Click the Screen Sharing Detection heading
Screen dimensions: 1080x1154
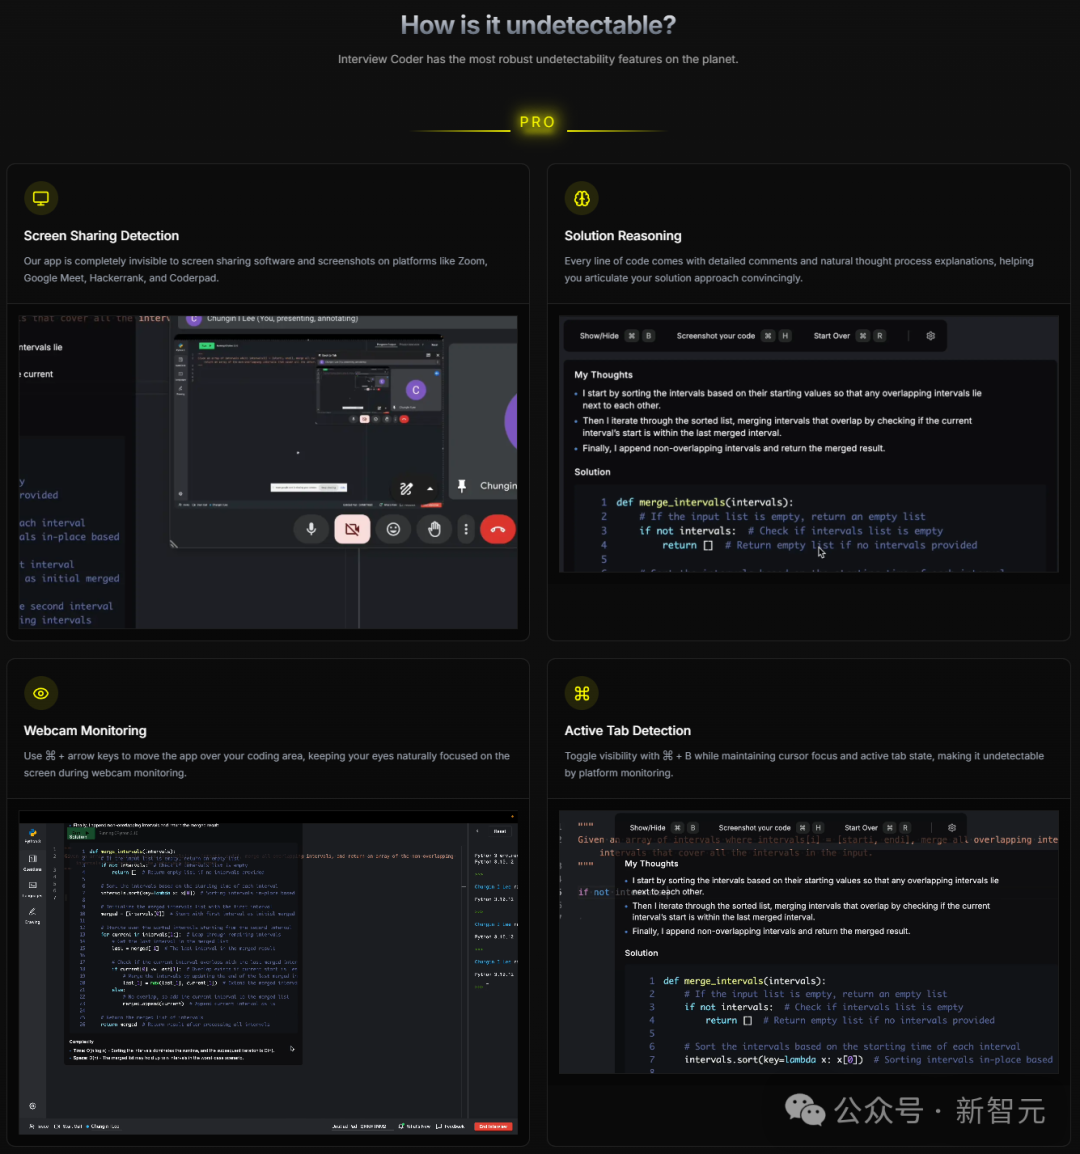[101, 236]
